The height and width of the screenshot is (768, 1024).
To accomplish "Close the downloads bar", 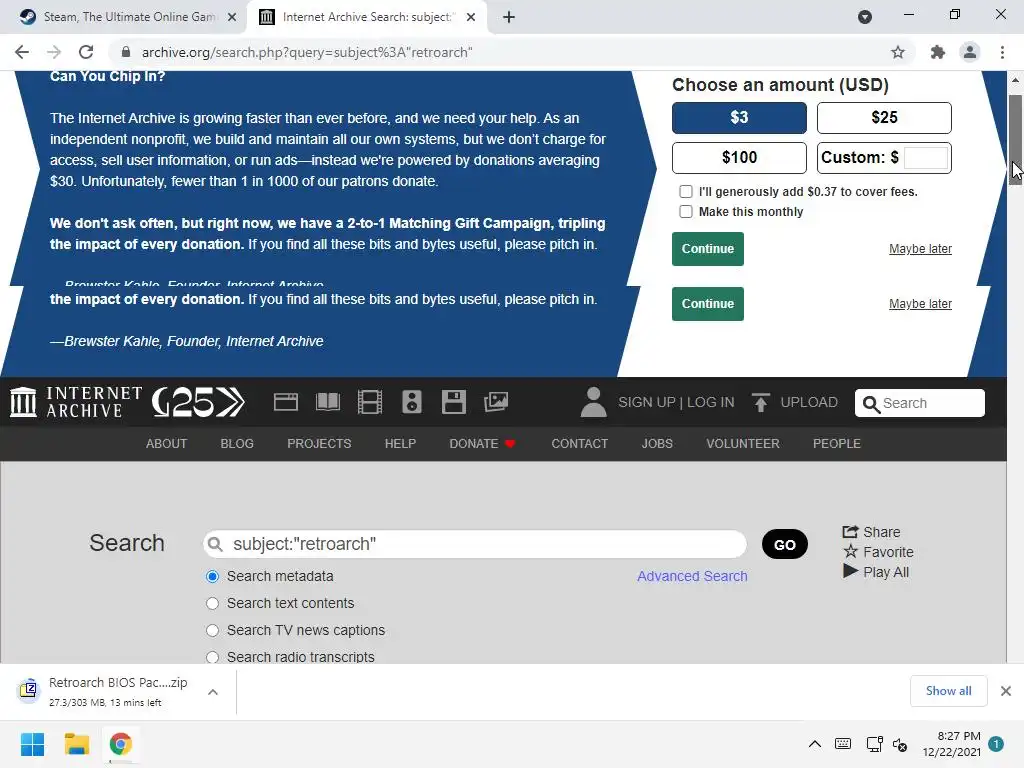I will (1006, 691).
